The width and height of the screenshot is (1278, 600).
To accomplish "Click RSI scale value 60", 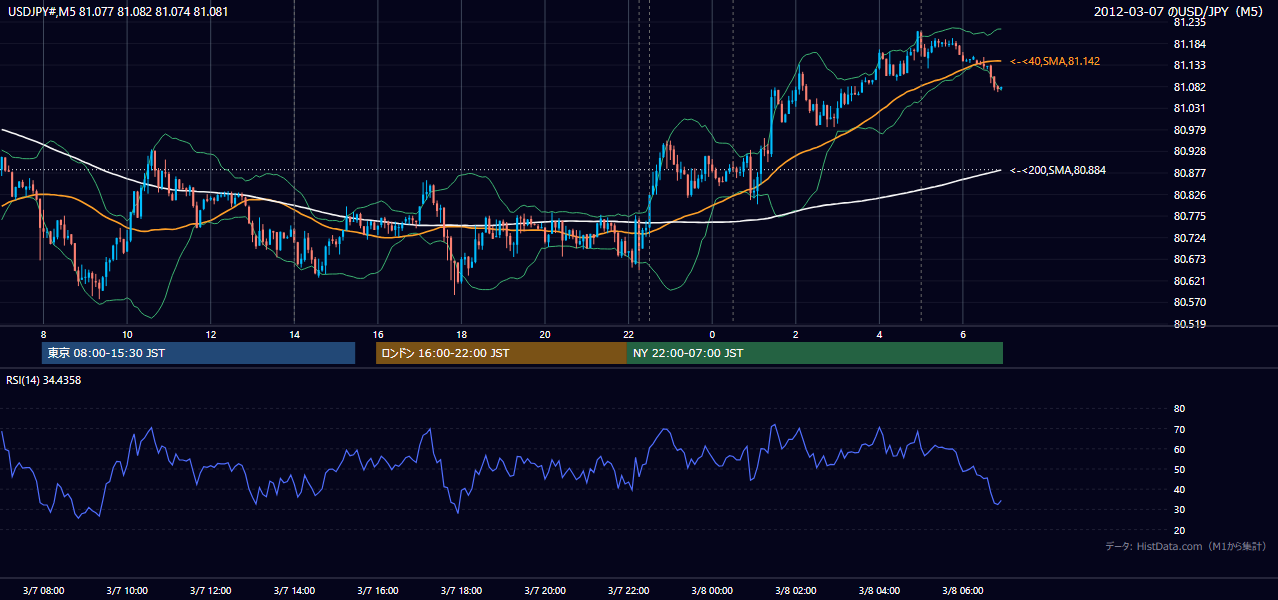I will coord(1179,449).
